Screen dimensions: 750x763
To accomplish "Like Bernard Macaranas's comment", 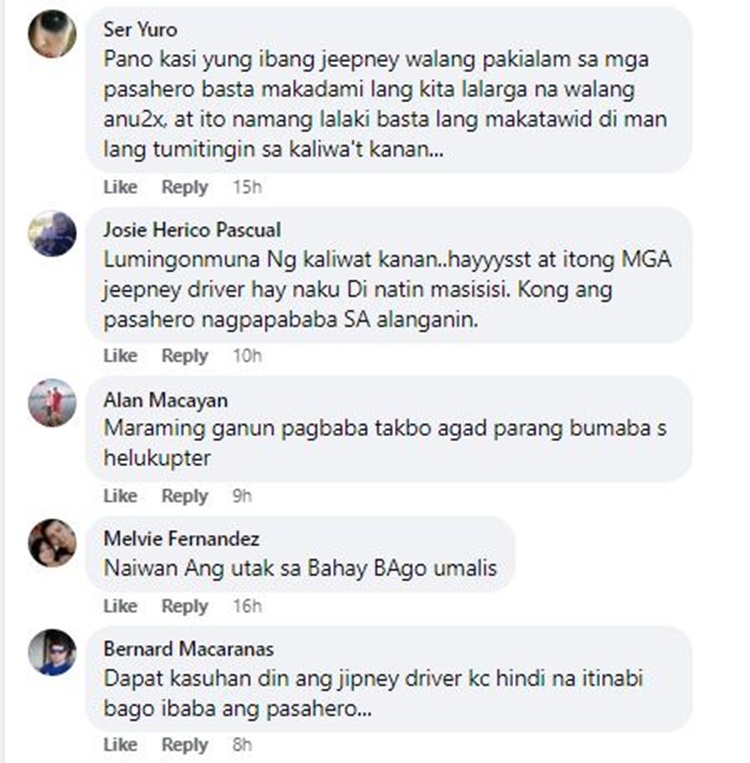I will click(120, 745).
